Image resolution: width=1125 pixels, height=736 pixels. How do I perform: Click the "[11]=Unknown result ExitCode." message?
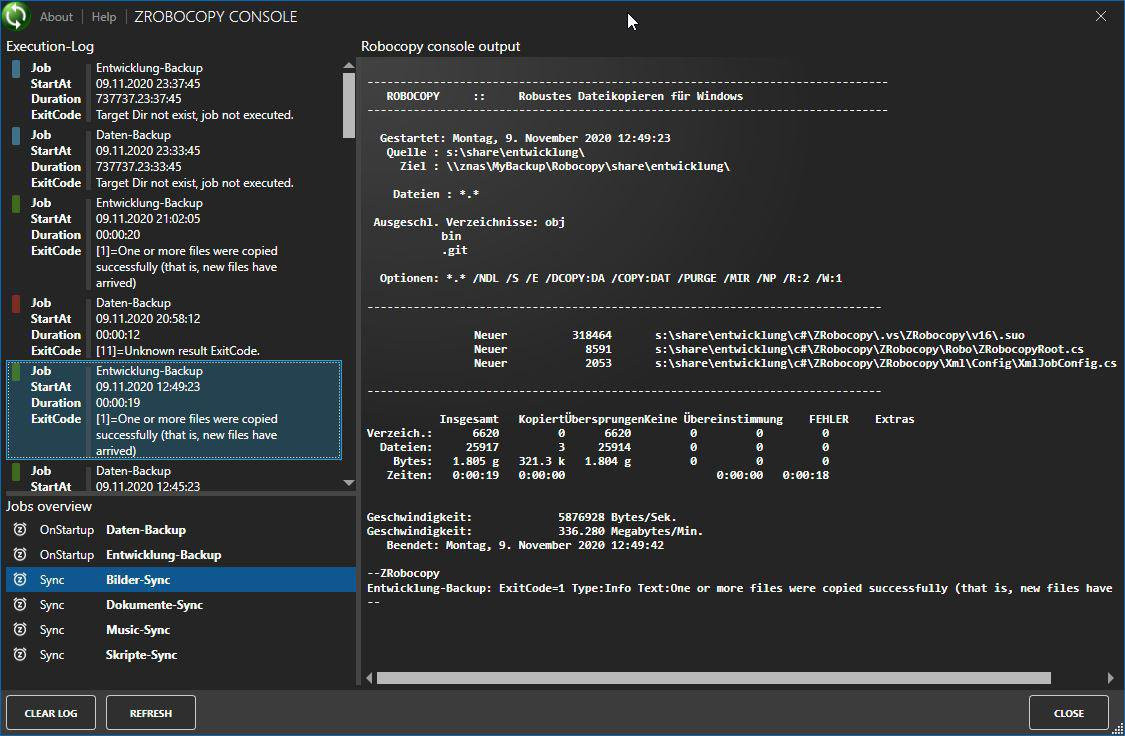point(178,351)
